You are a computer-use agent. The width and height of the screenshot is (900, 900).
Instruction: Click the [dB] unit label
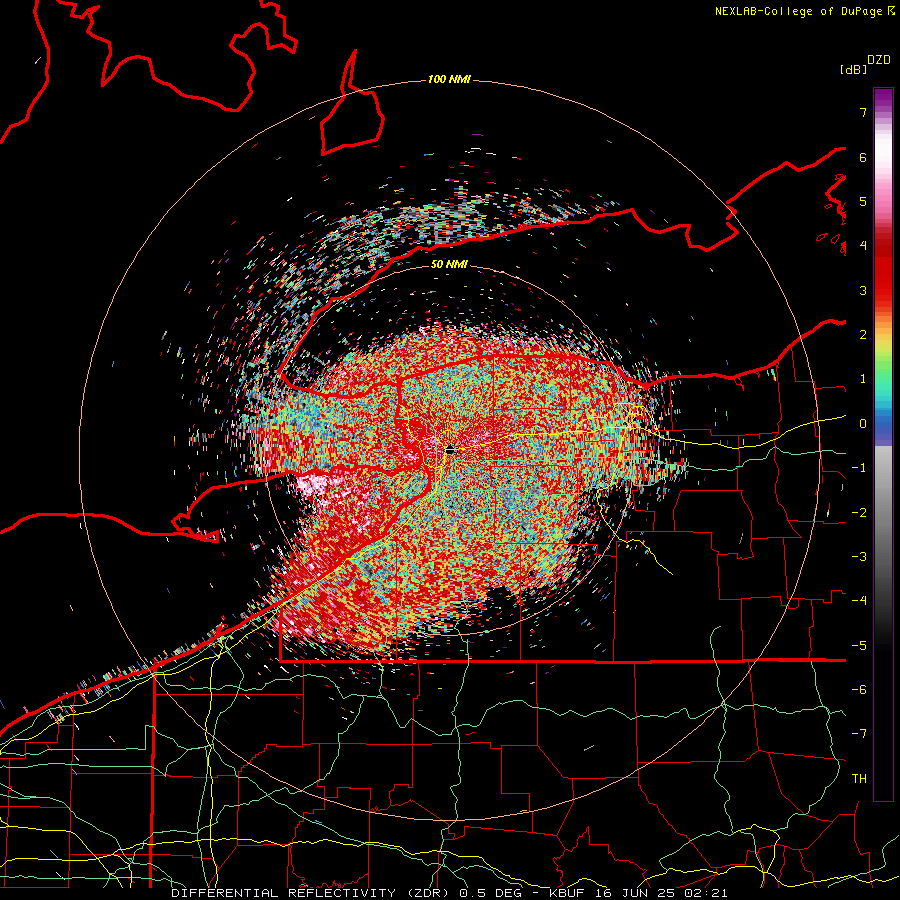tap(854, 69)
